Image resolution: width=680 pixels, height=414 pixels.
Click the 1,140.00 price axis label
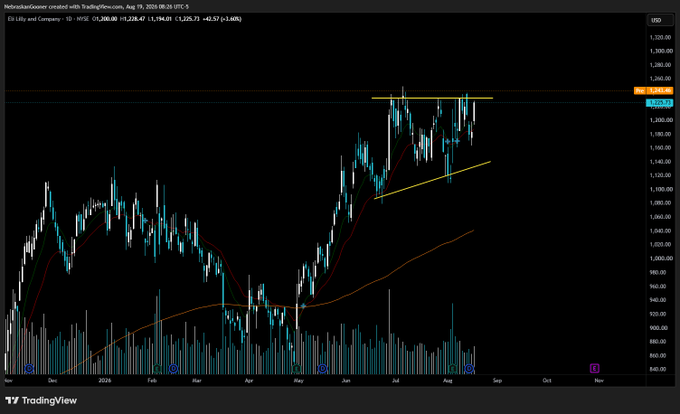pyautogui.click(x=660, y=162)
